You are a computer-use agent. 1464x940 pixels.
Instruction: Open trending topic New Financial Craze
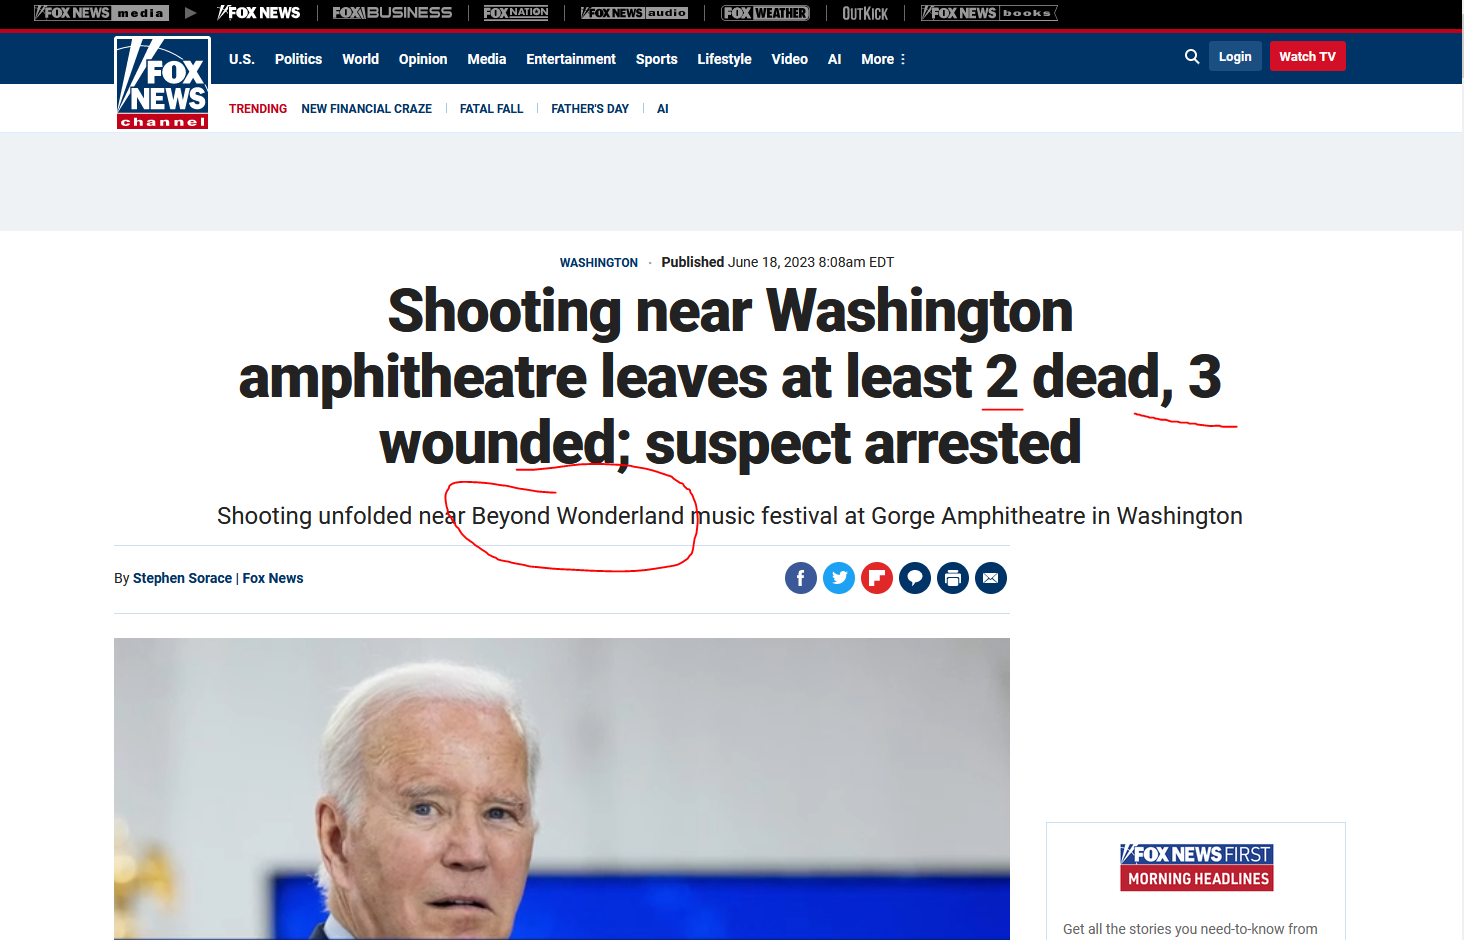pyautogui.click(x=366, y=109)
